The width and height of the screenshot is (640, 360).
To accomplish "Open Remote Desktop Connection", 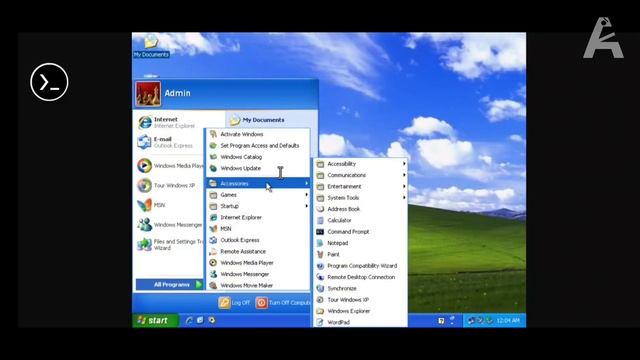I will 361,277.
